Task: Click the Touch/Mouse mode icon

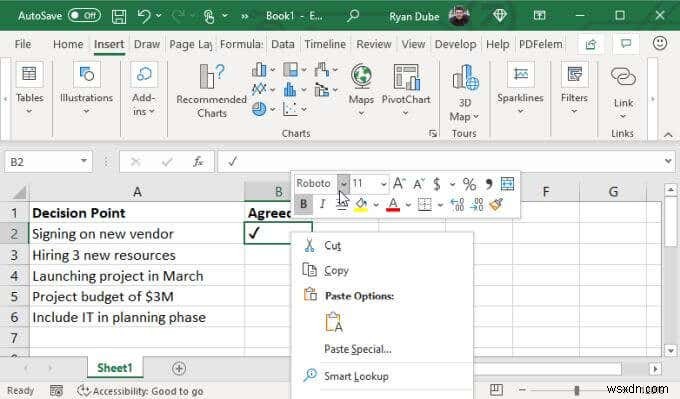Action: tap(209, 16)
